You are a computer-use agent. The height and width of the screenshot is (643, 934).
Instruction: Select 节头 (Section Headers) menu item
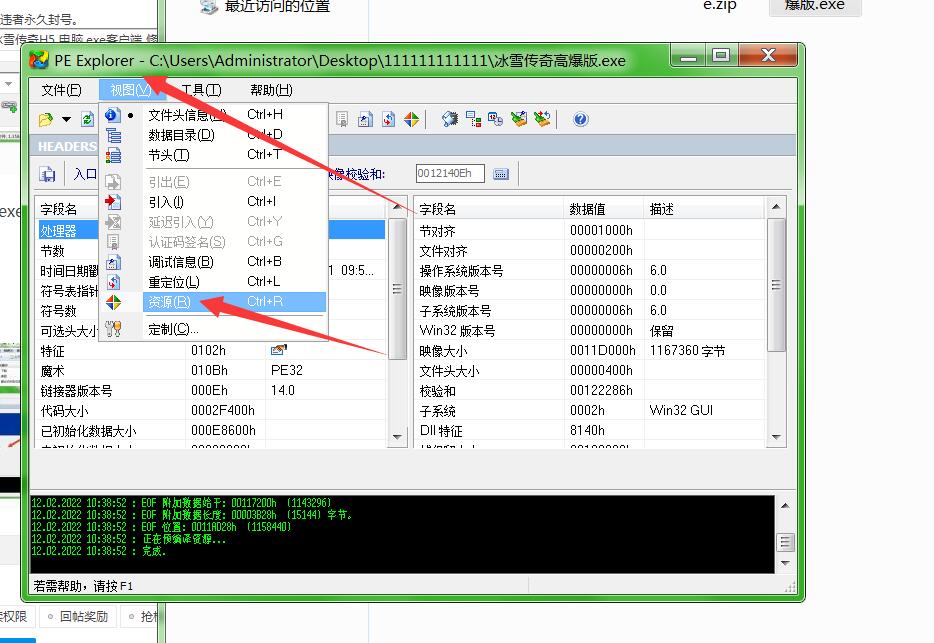168,155
